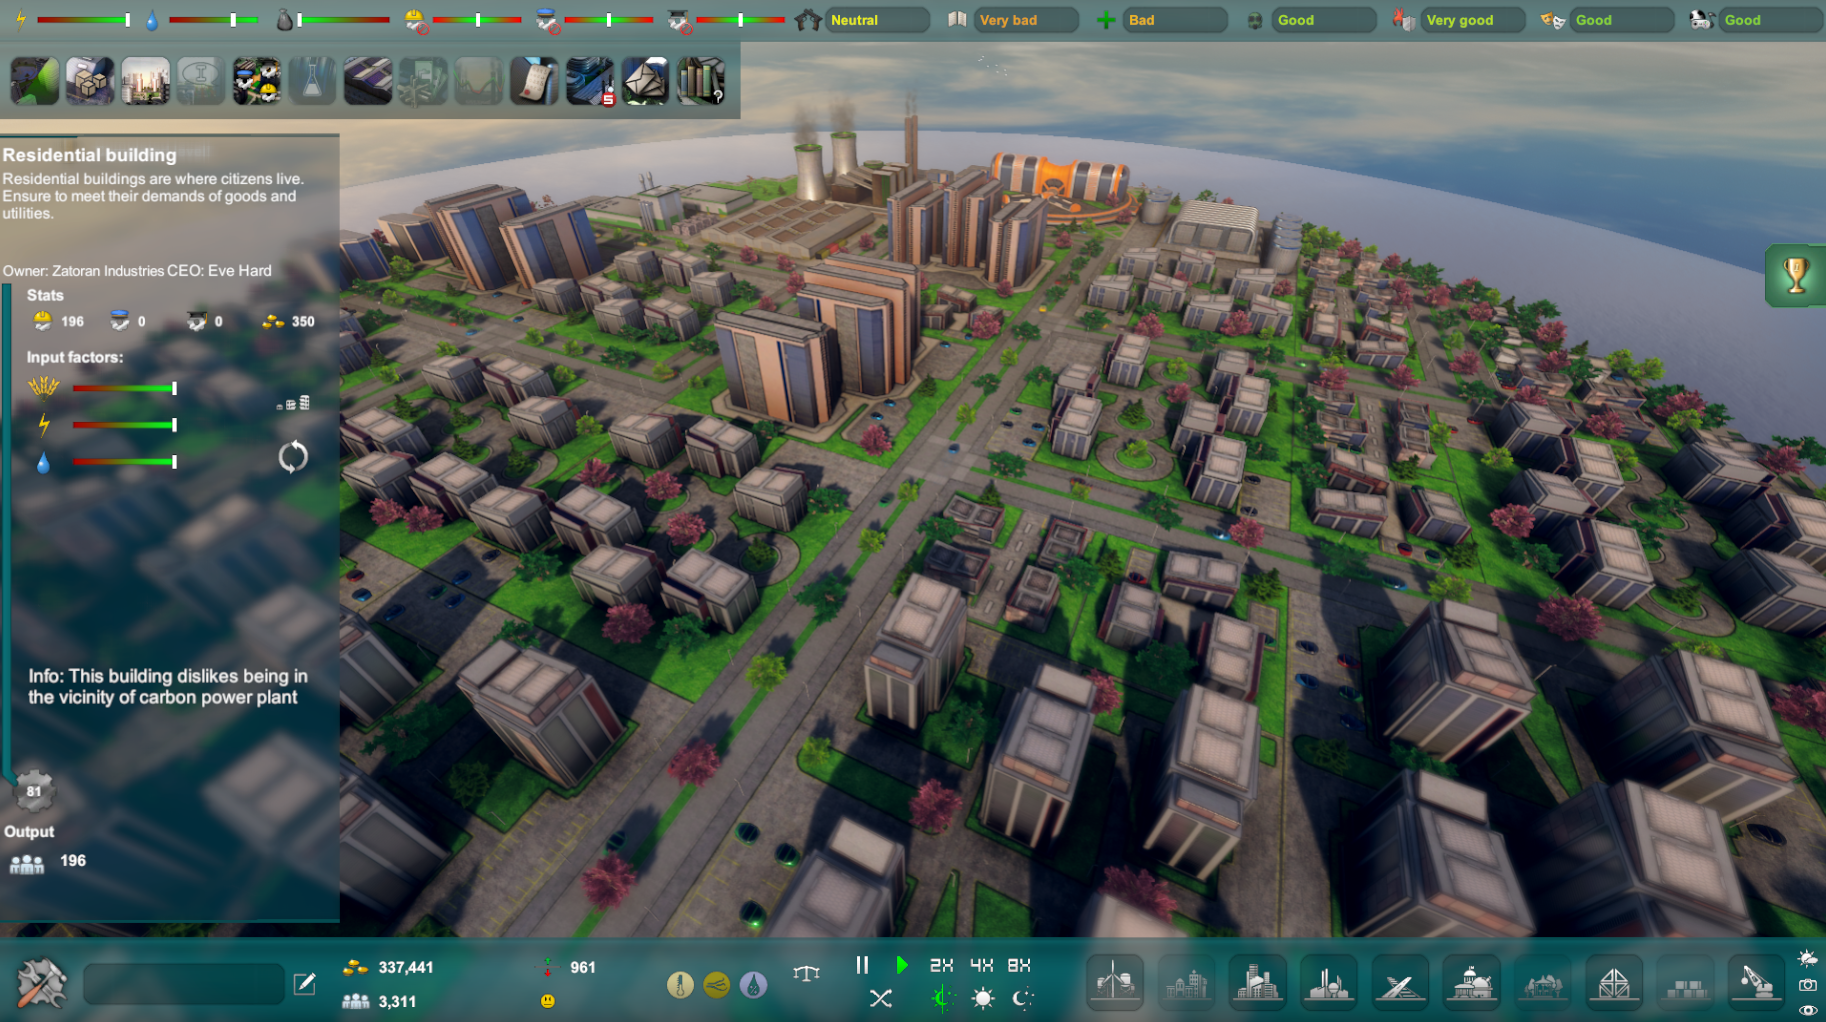Open the industrial factory build category
Screen dimensions: 1826x1022
(x=1329, y=983)
